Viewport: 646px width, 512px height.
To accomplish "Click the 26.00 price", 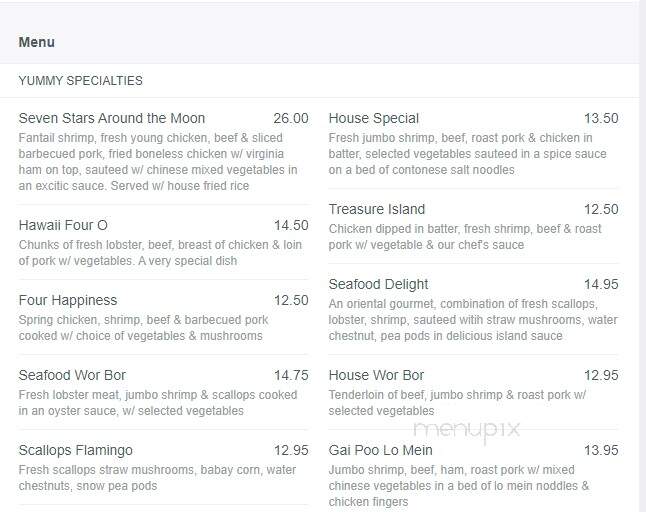I will pos(291,118).
